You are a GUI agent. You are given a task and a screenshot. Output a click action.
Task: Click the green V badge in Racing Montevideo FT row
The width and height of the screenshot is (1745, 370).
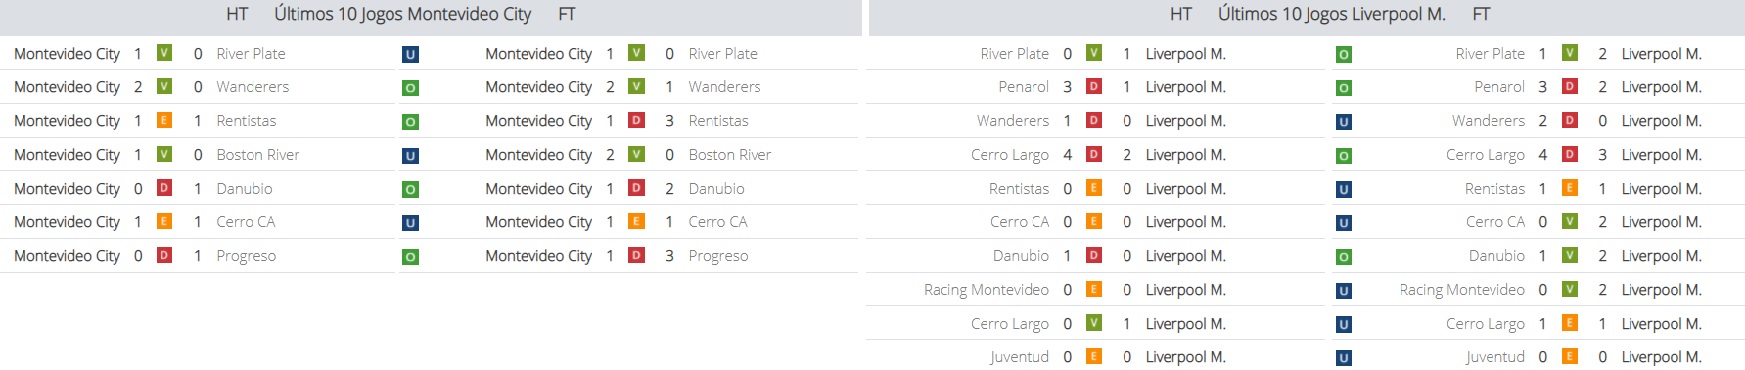tap(1570, 289)
